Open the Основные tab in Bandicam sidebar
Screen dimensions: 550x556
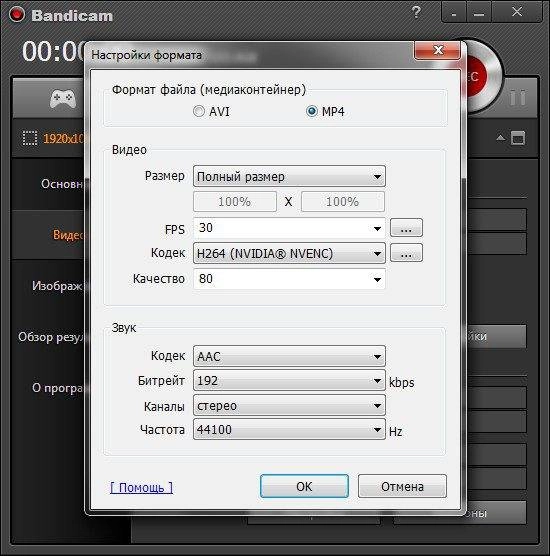[x=62, y=184]
